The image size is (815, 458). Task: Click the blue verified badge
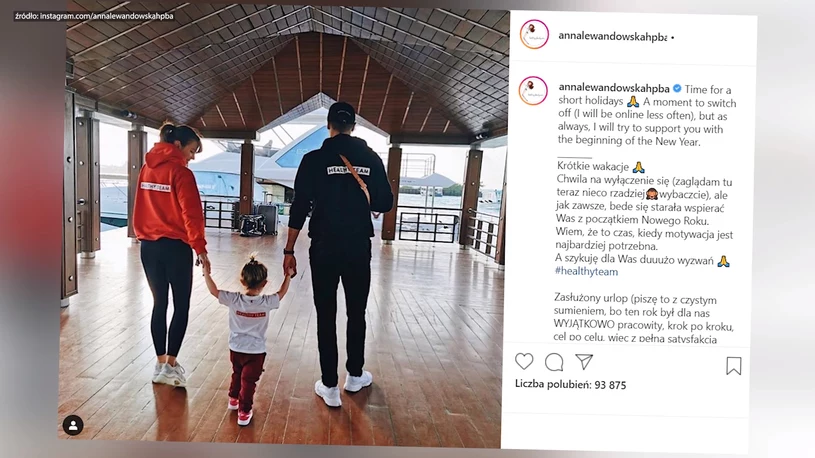(677, 88)
